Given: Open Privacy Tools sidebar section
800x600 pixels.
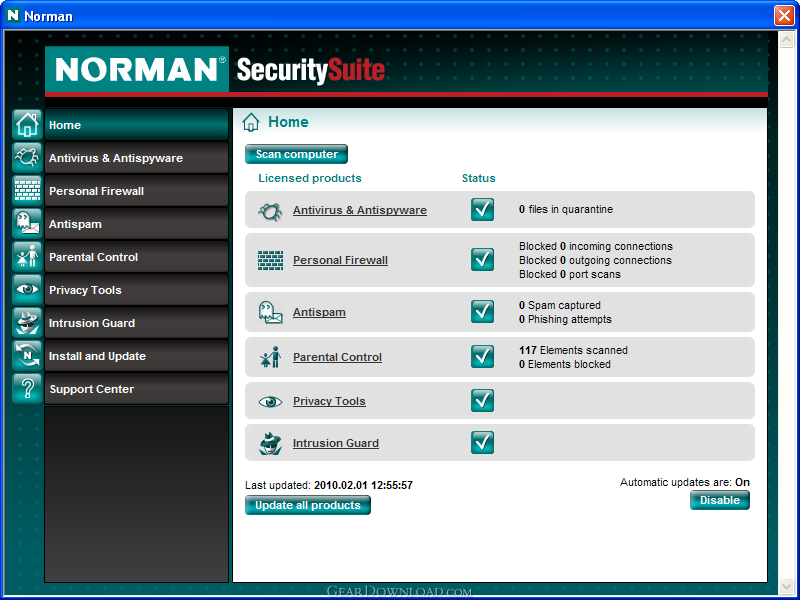Looking at the screenshot, I should [x=136, y=290].
